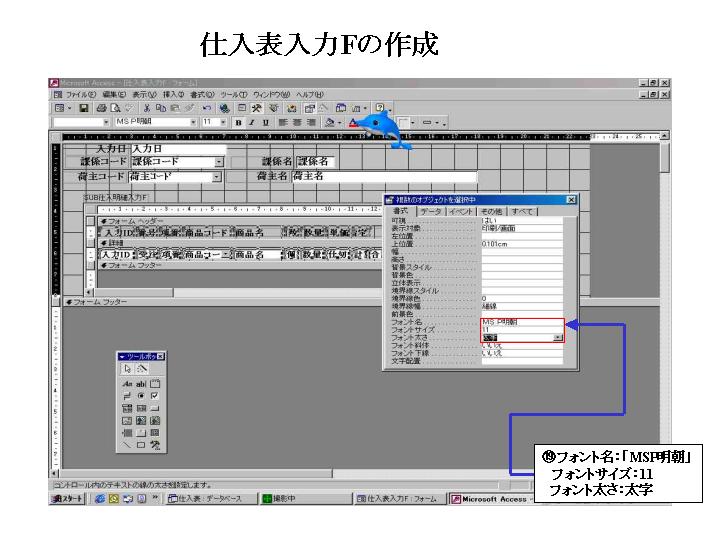Open the 書式(O) menu
Viewport: 720px width, 540px height.
click(x=202, y=95)
